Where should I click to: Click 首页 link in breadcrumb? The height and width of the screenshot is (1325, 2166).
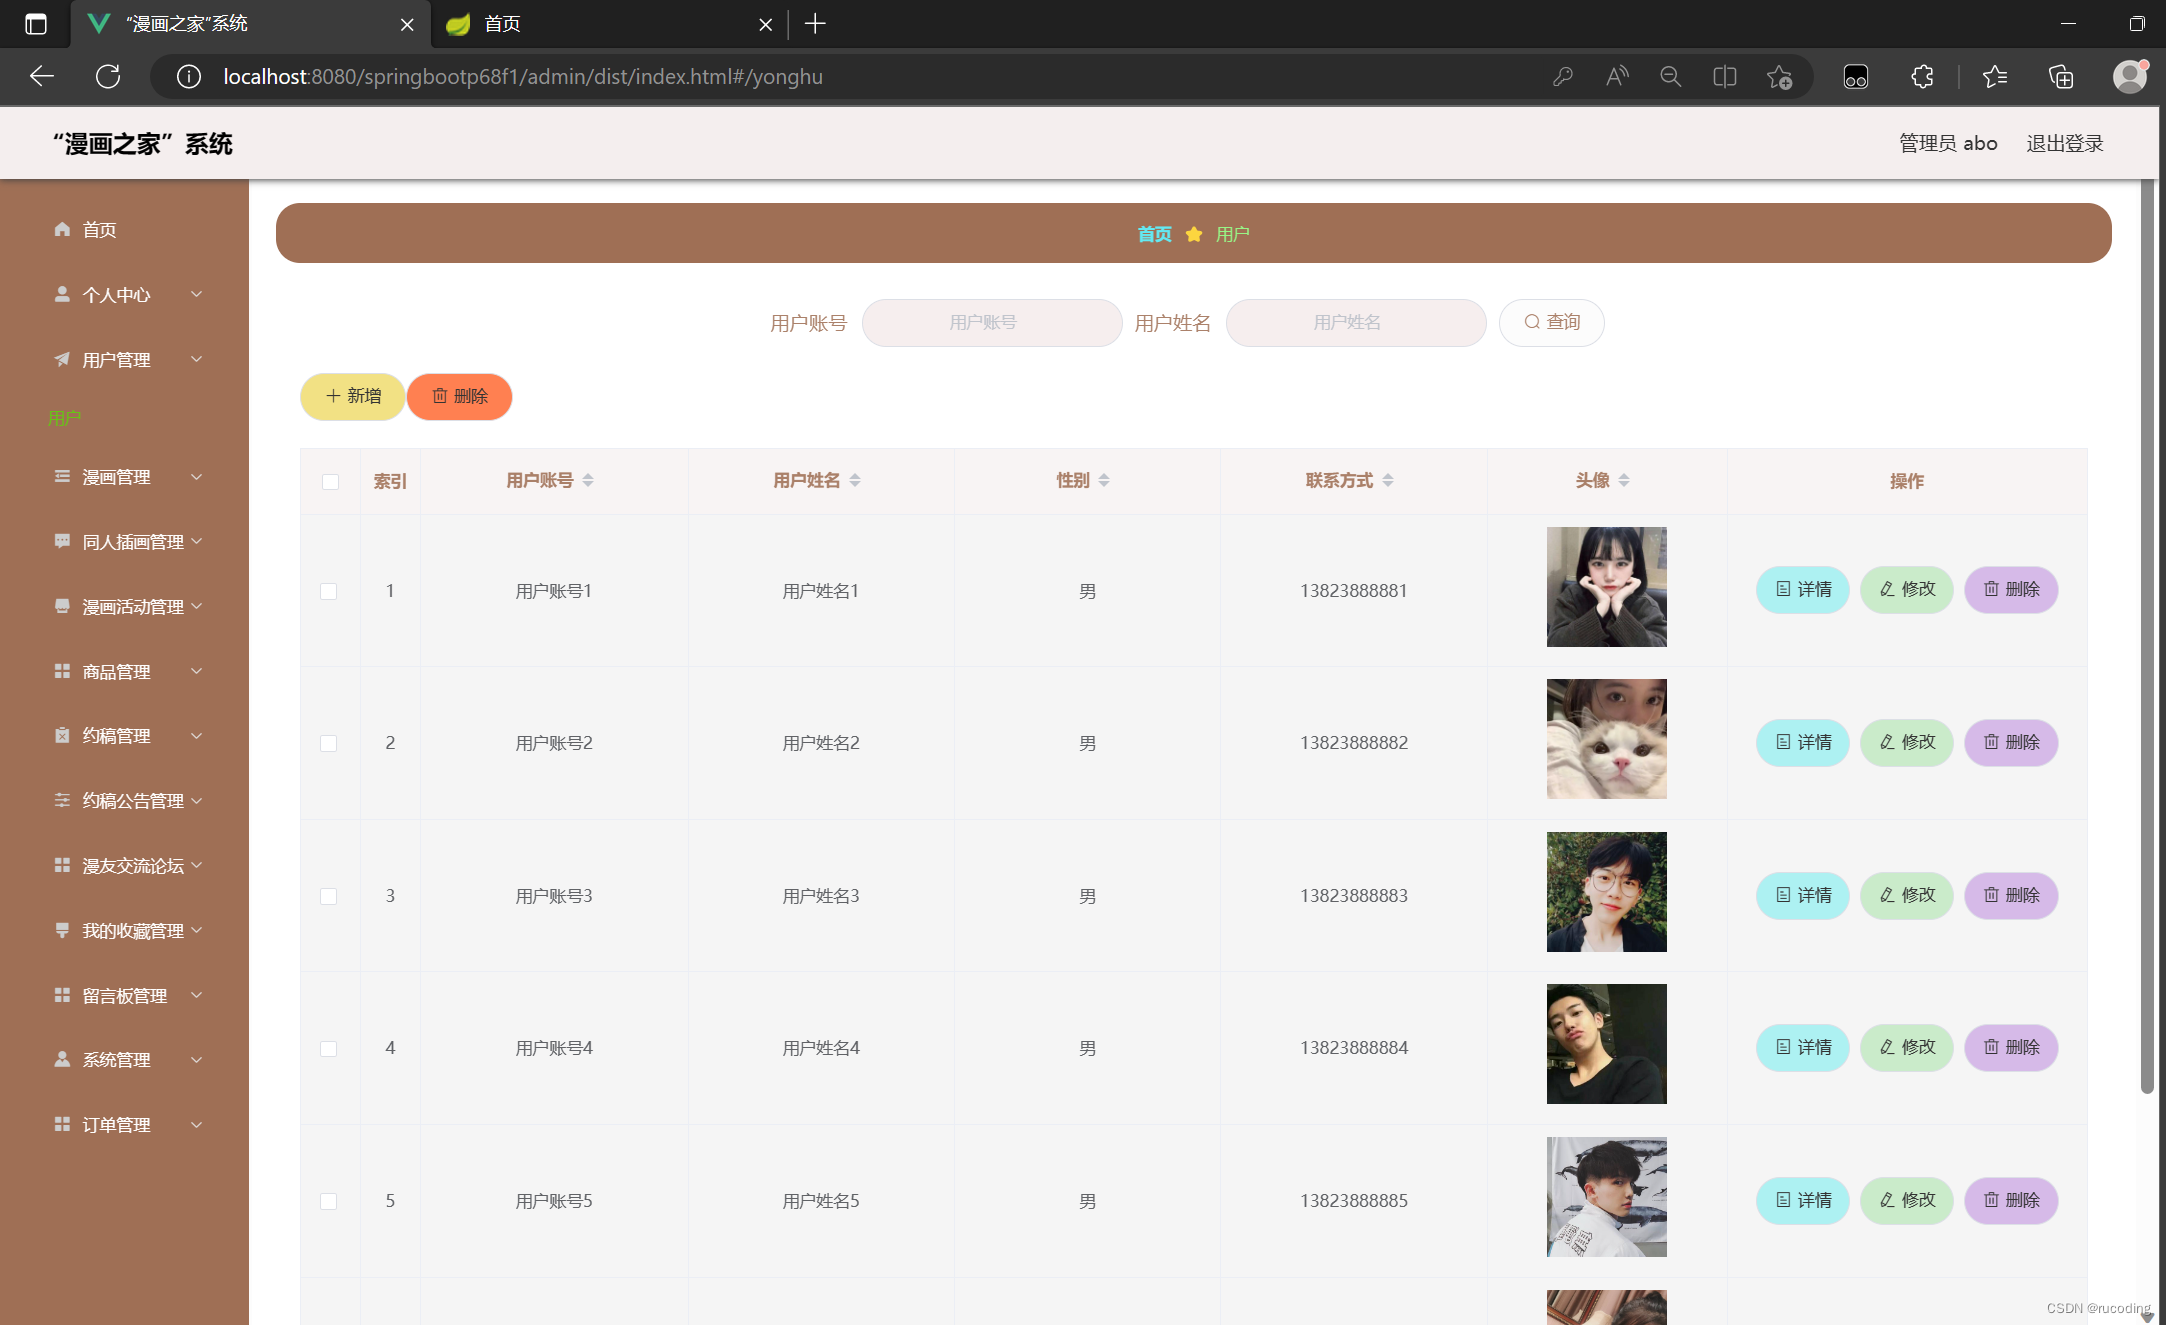(x=1154, y=234)
